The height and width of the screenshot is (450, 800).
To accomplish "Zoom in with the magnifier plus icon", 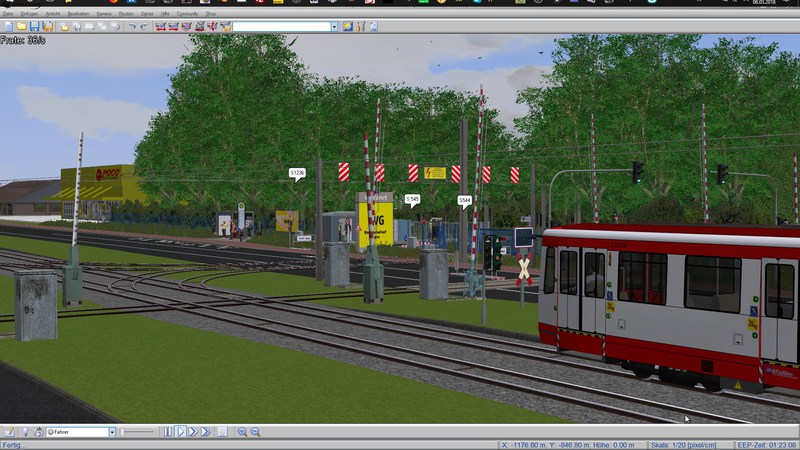I will pyautogui.click(x=242, y=432).
